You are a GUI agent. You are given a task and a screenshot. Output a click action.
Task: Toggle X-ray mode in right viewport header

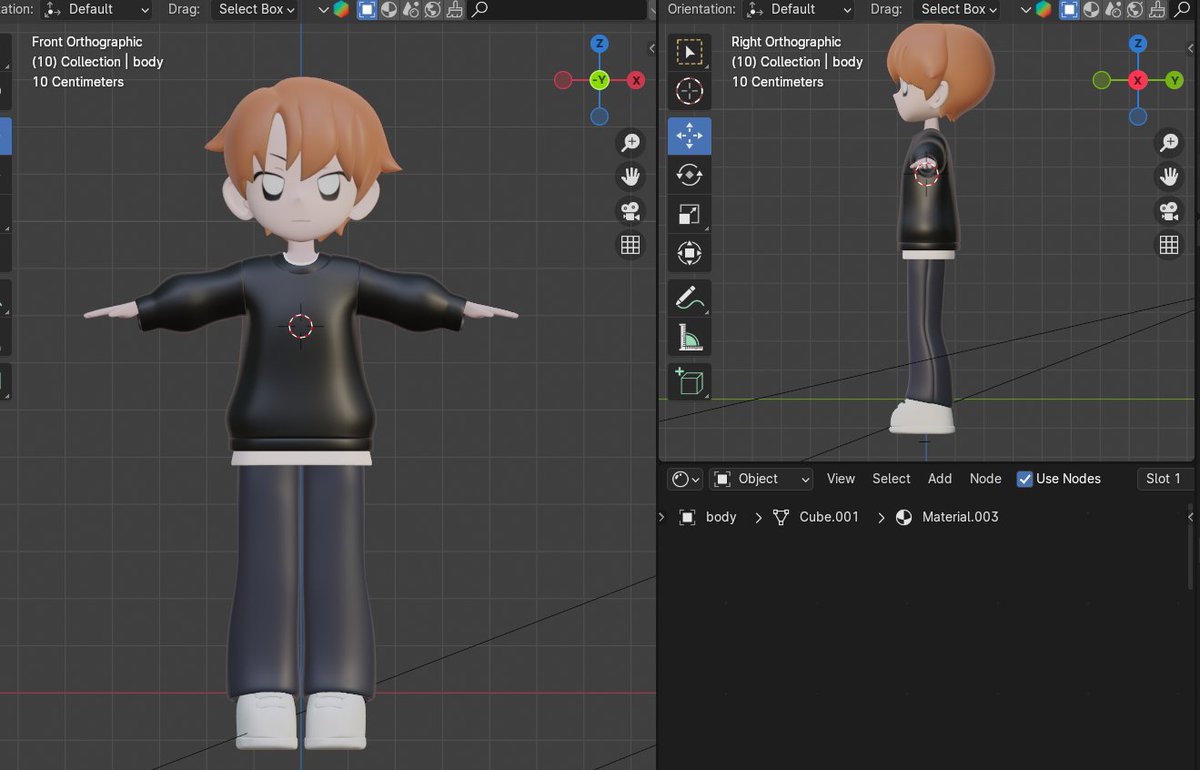(x=1069, y=10)
